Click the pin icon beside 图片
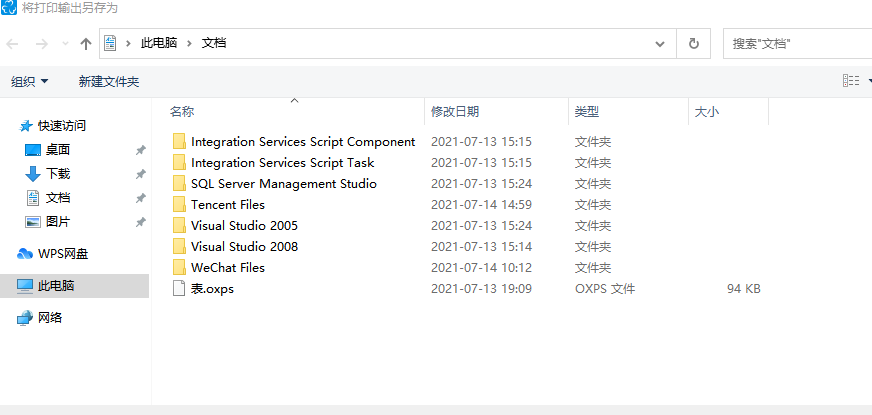 click(141, 223)
